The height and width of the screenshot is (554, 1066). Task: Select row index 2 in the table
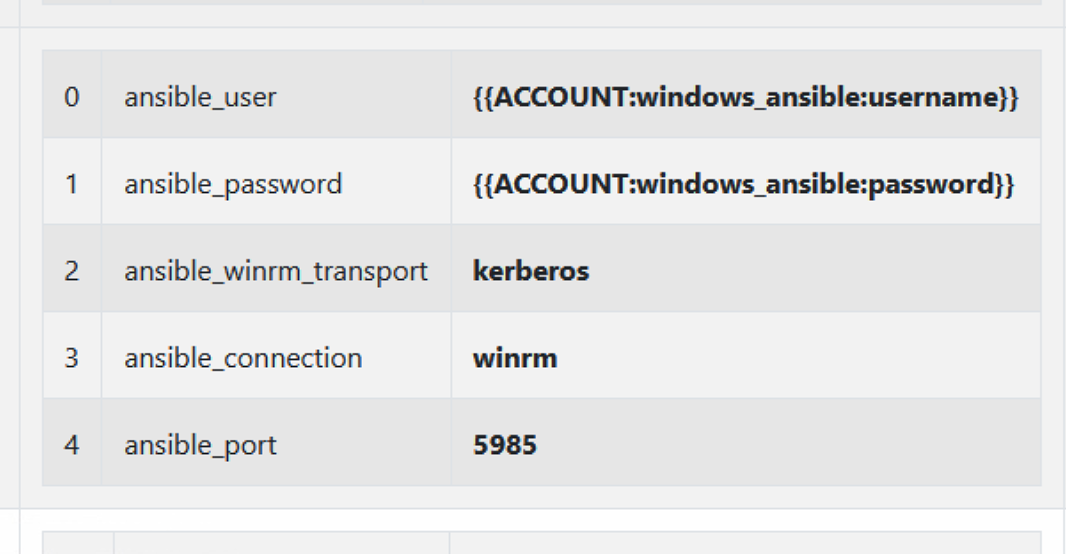point(71,271)
